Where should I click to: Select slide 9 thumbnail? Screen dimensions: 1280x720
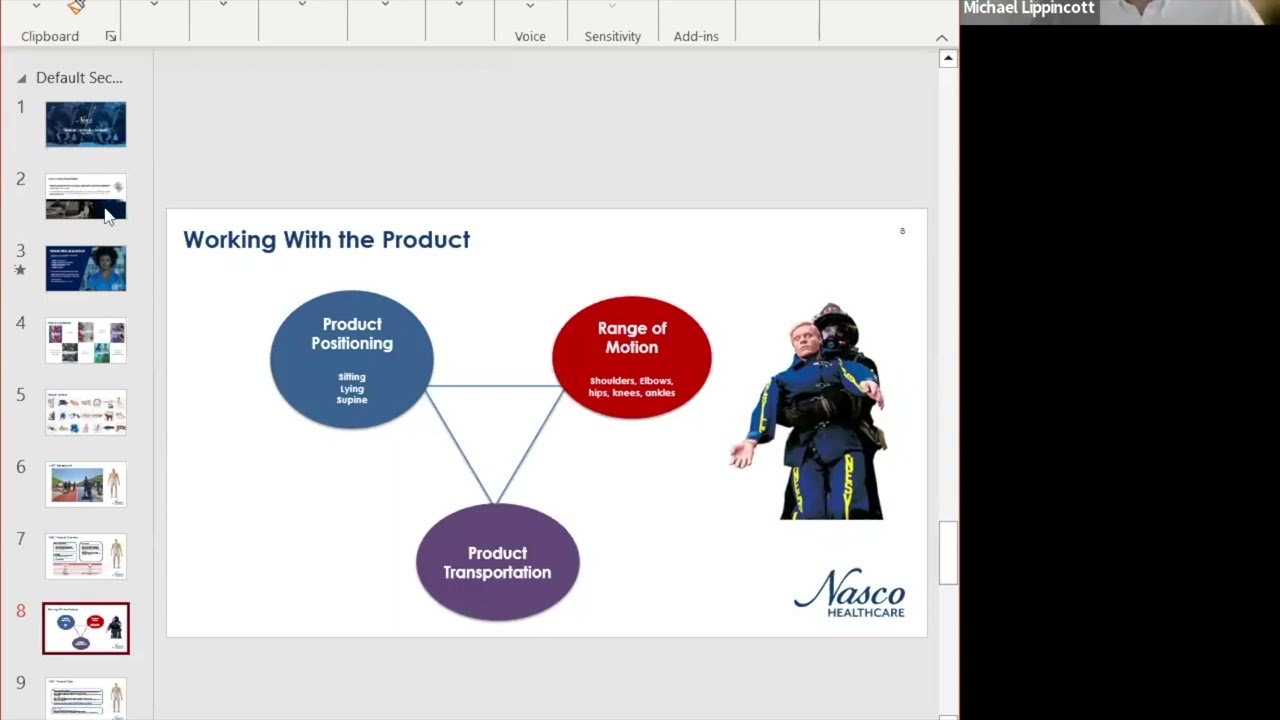(86, 698)
